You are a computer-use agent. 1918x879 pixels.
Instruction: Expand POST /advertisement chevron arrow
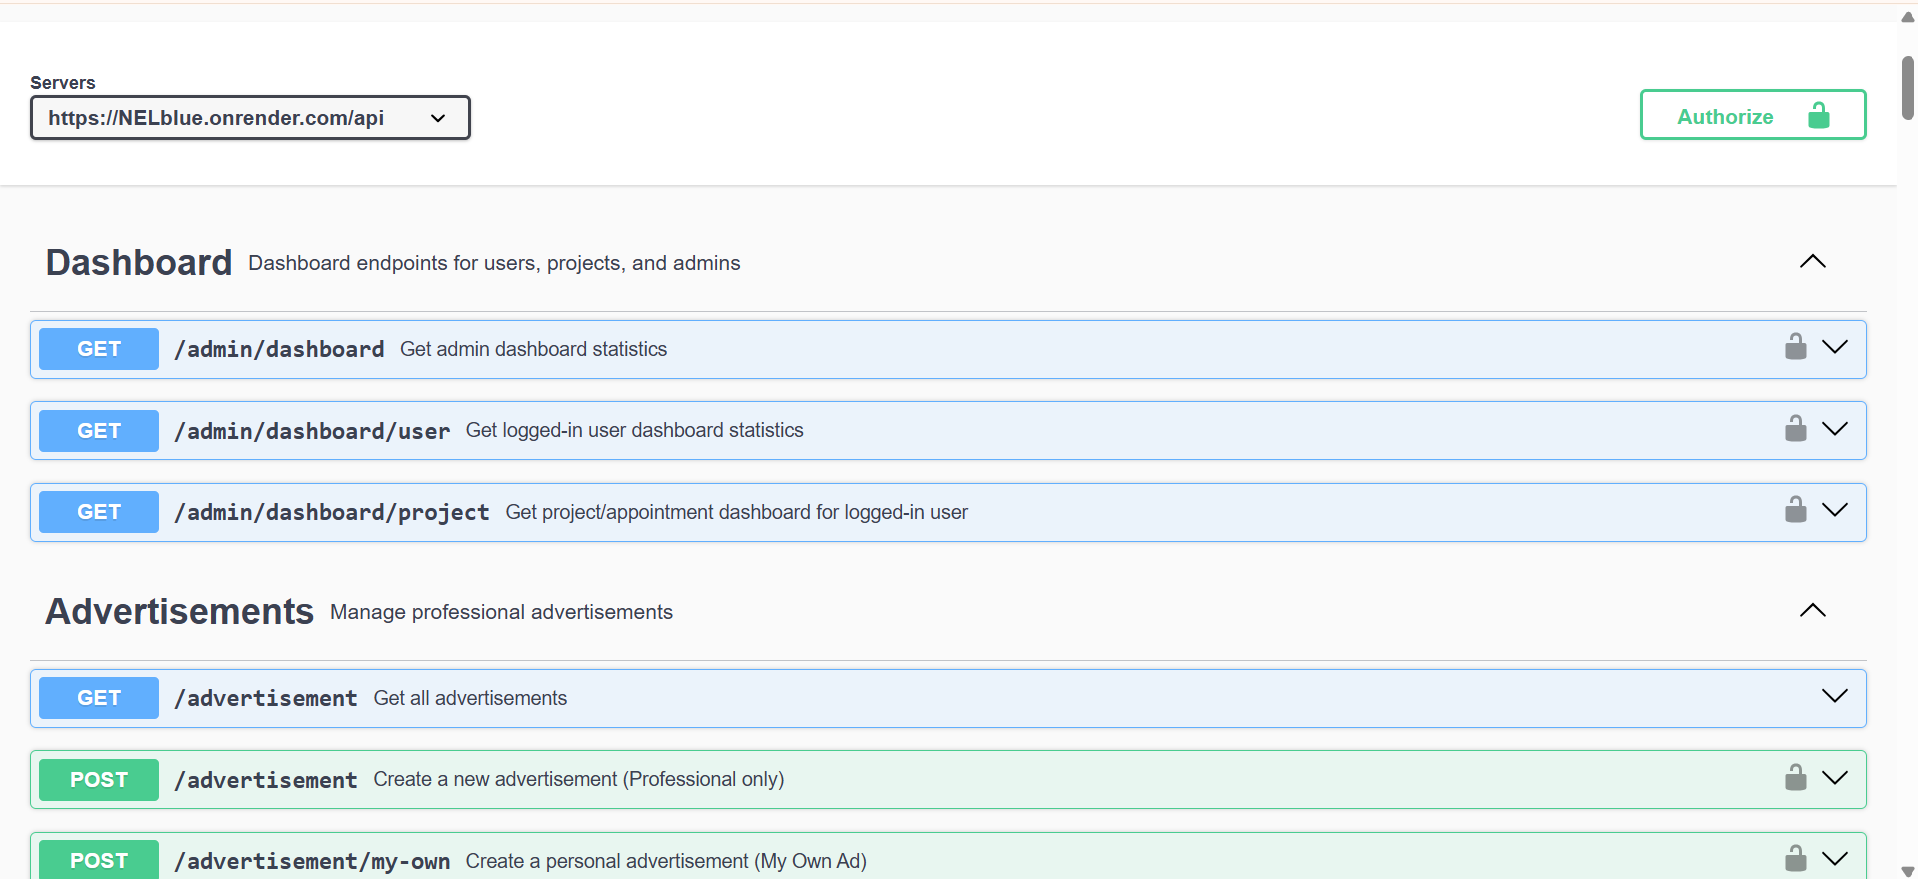1834,778
